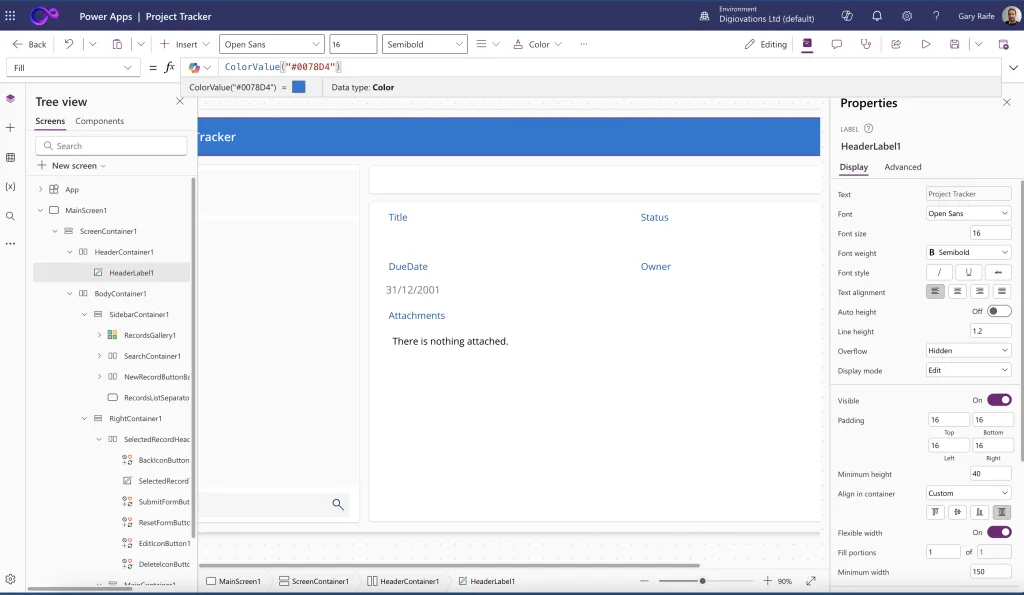The image size is (1024, 595).
Task: Click the Play preview icon
Action: point(926,44)
